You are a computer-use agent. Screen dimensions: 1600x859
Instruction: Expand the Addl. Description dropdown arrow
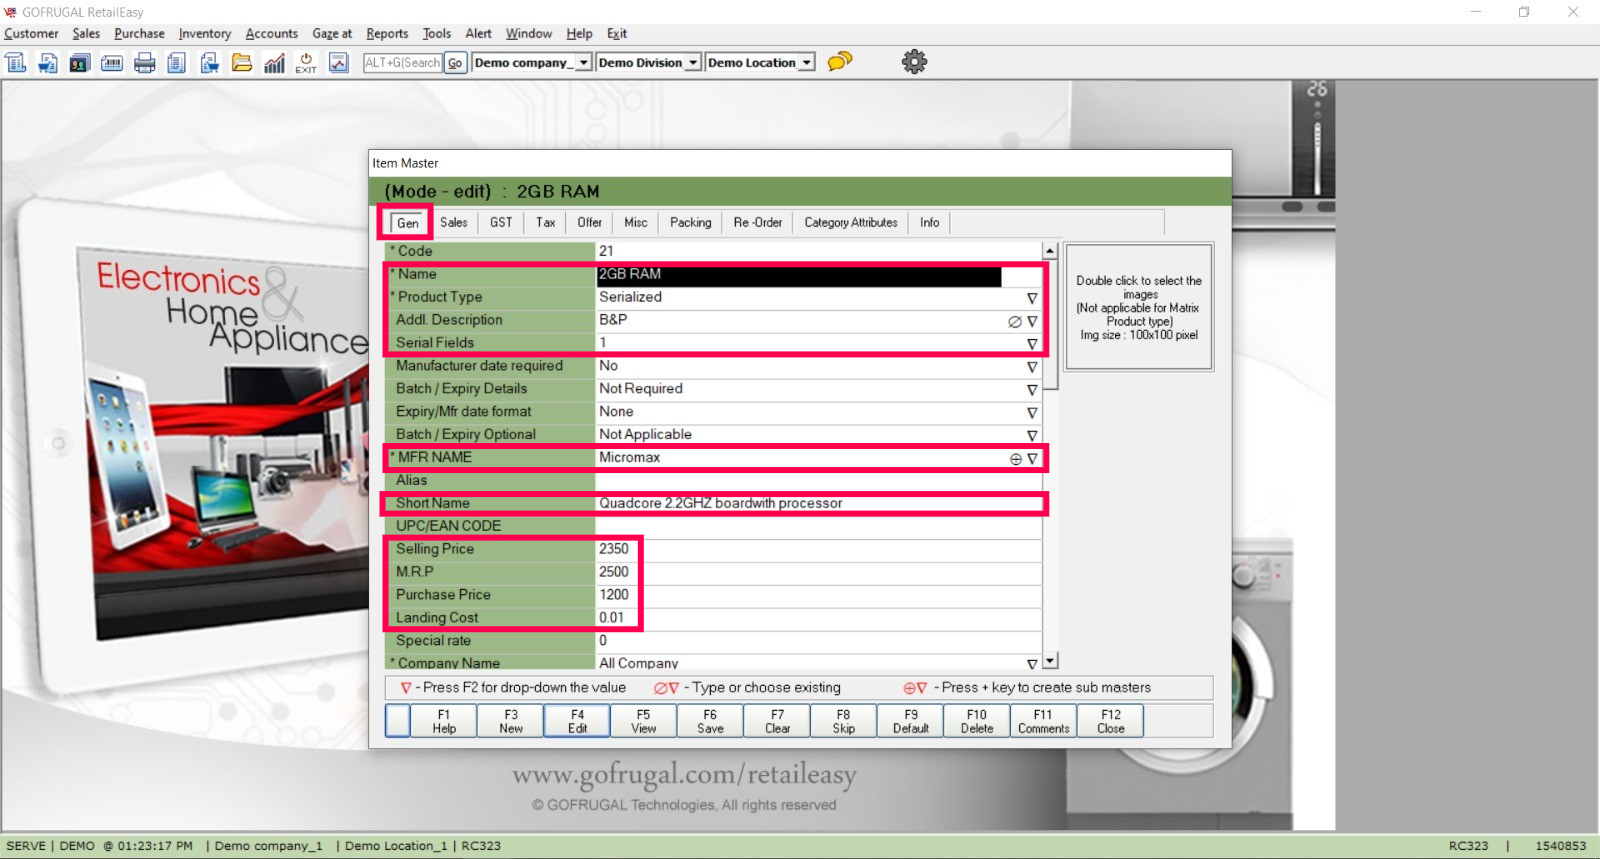point(1032,321)
